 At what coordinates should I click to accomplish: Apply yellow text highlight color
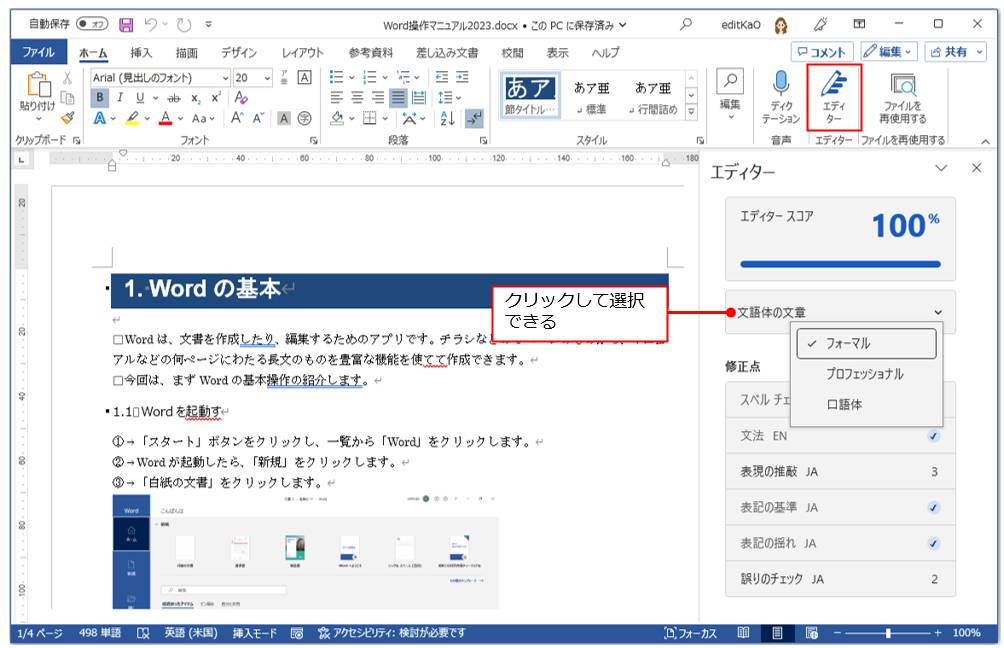click(x=133, y=118)
